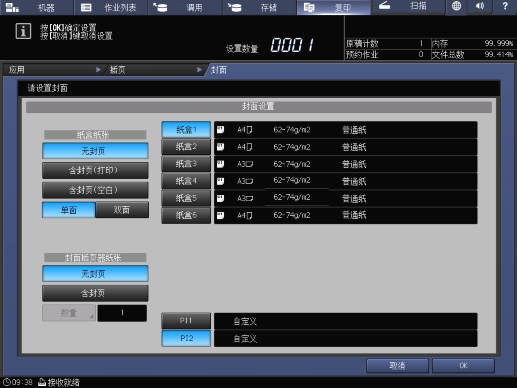Click the 内存 memory percentage
Viewport: 517px width, 388px height.
[x=499, y=43]
